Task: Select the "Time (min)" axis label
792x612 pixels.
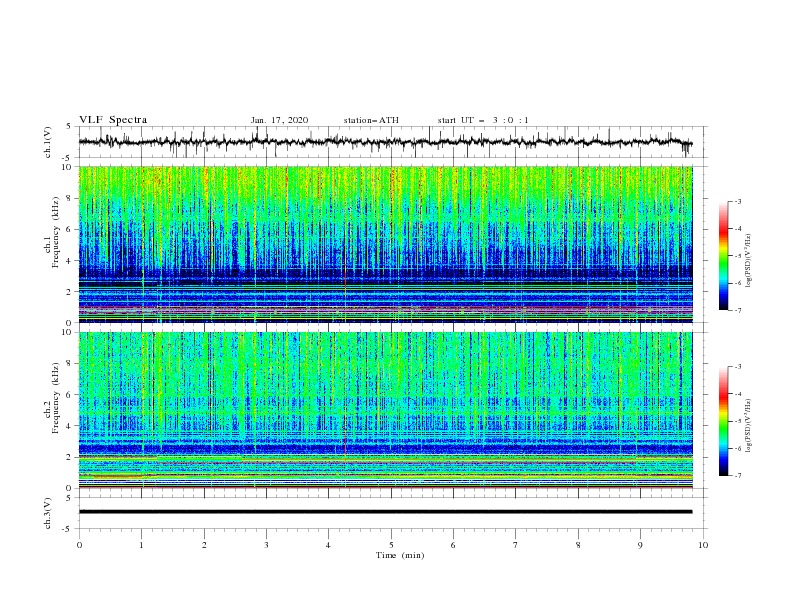Action: pyautogui.click(x=400, y=555)
